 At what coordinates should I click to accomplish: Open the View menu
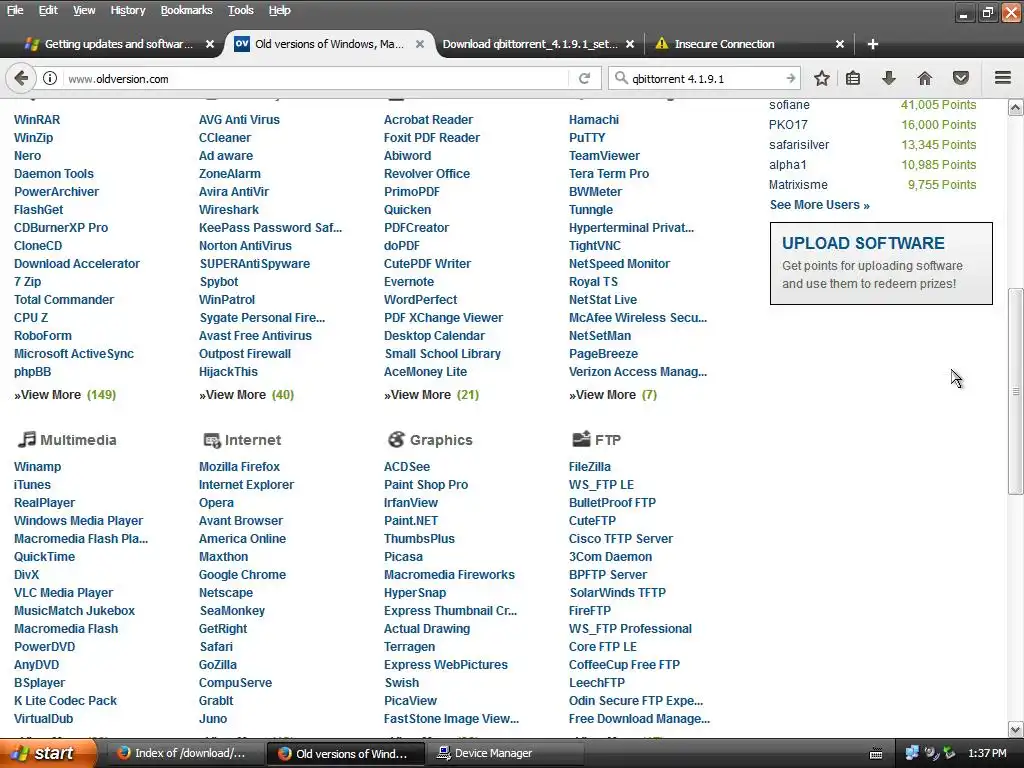[84, 10]
